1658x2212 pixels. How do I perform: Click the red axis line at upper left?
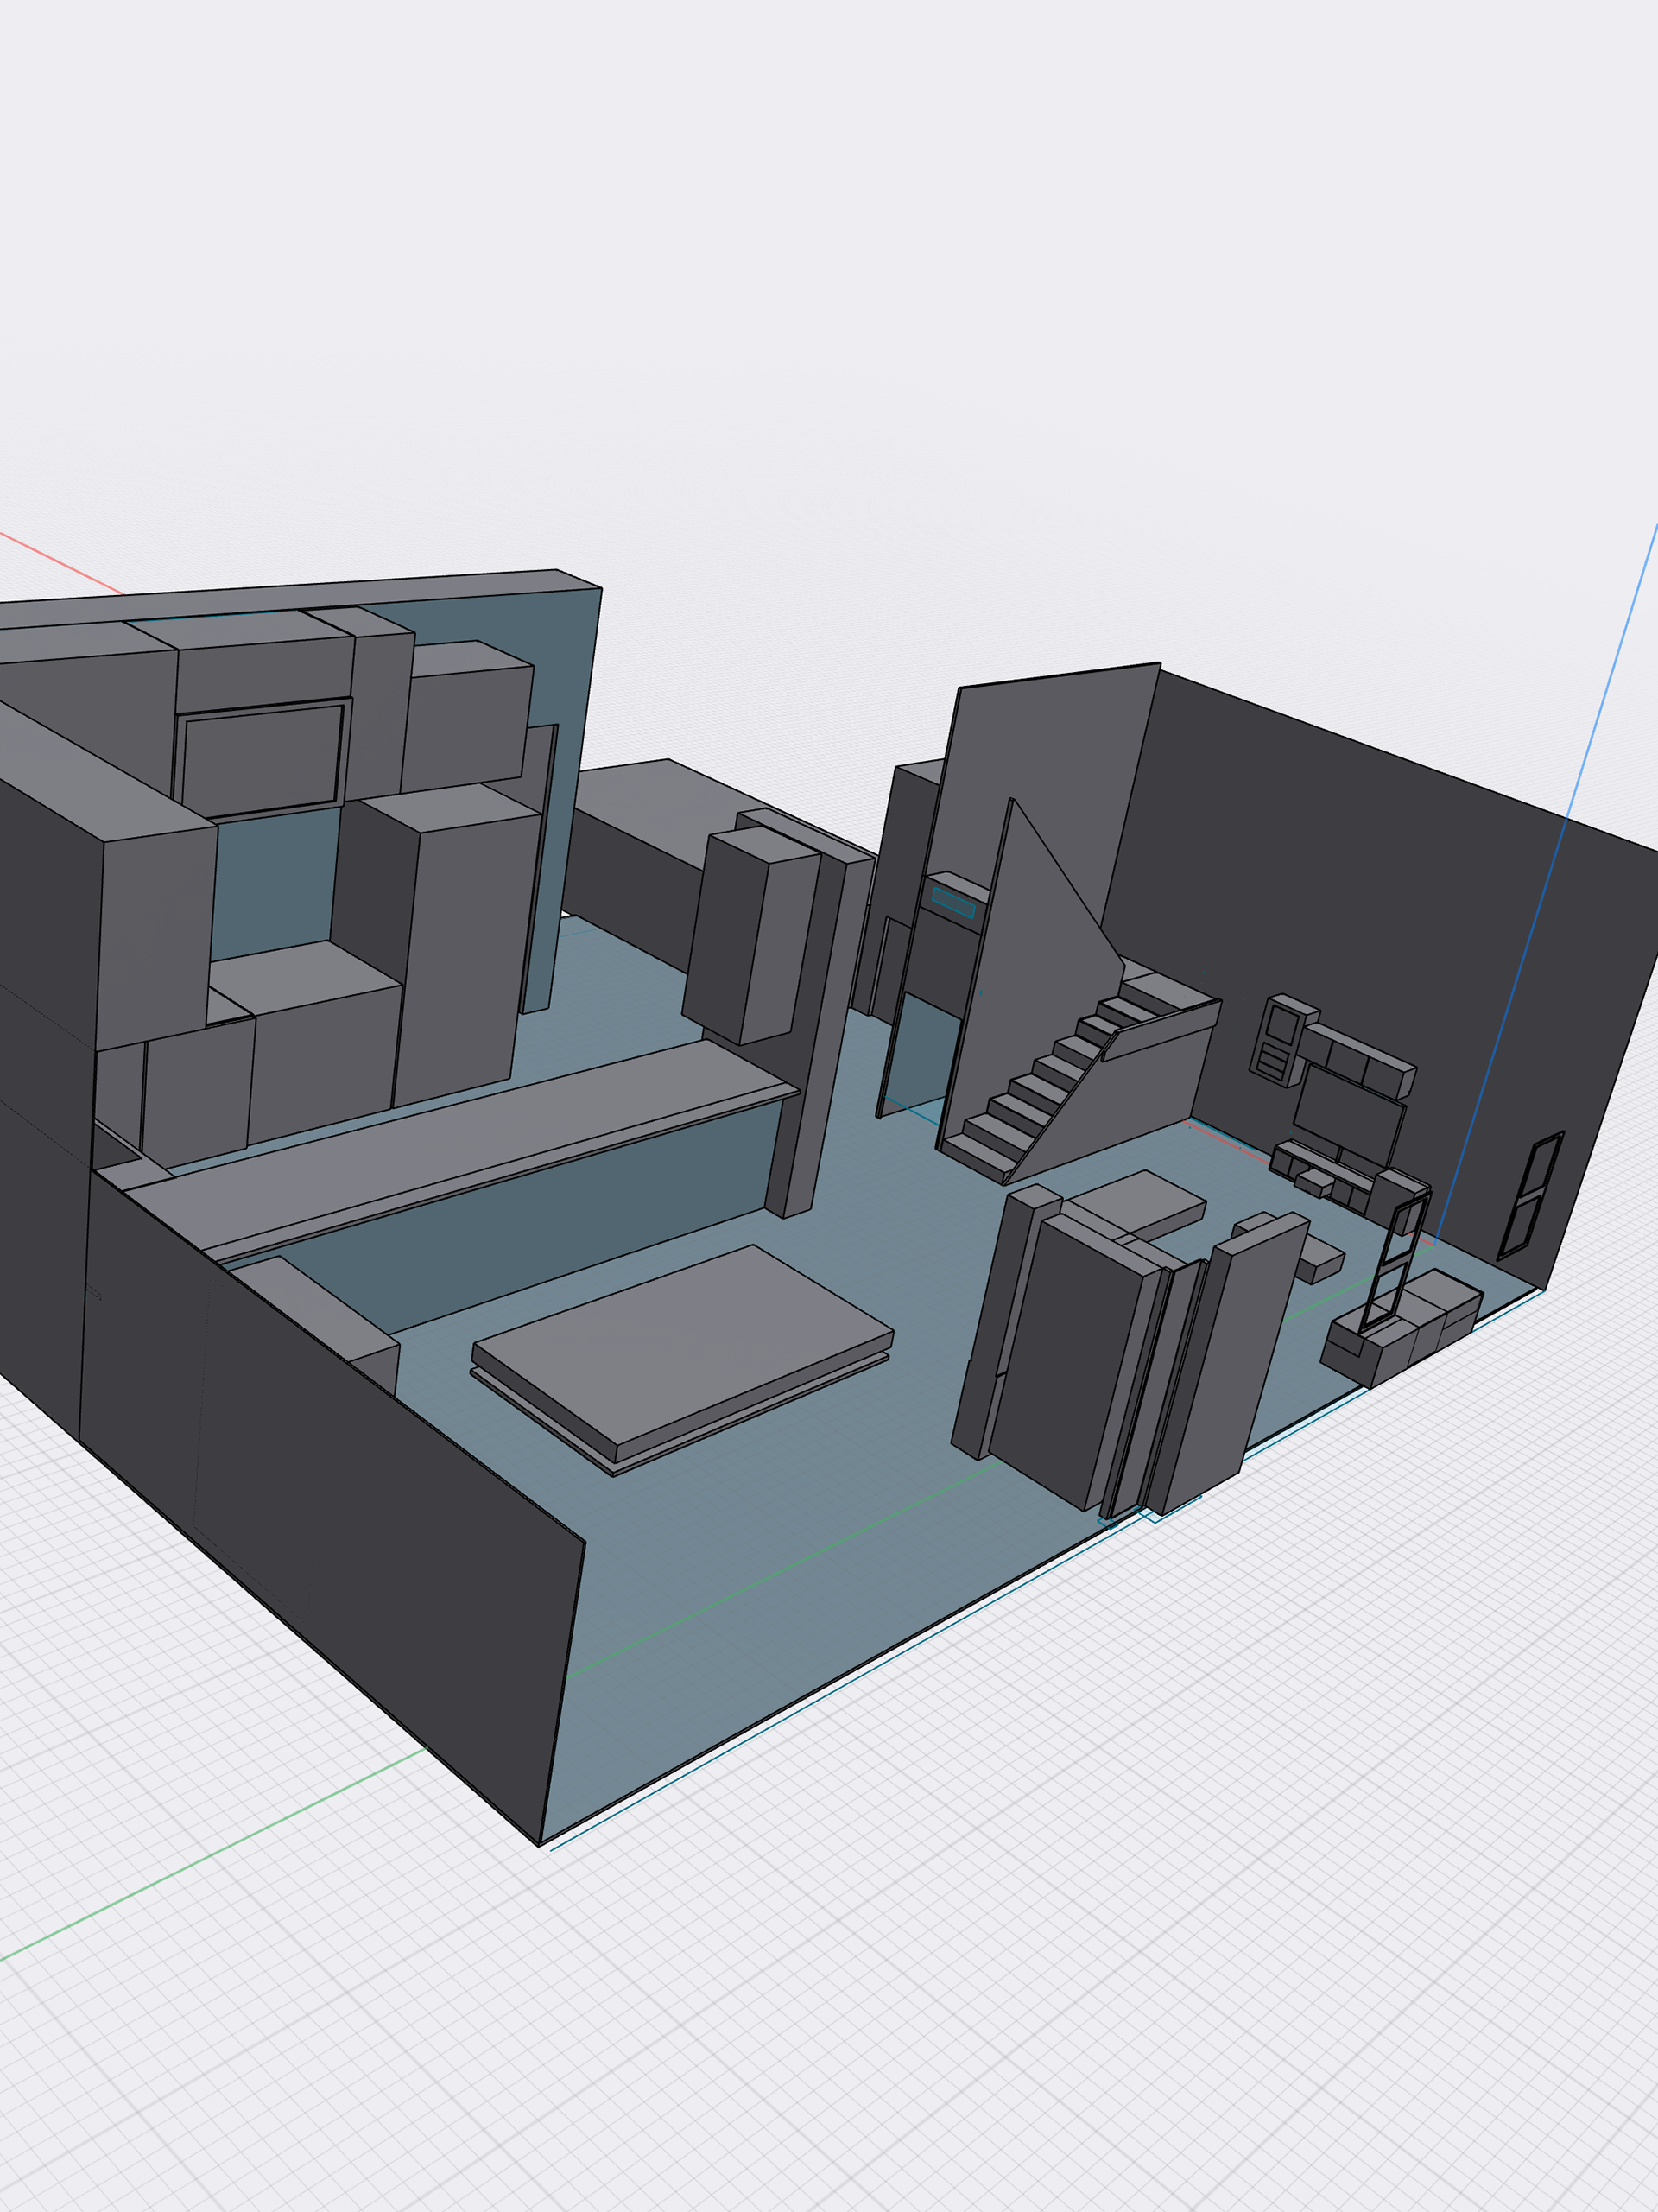pos(60,564)
